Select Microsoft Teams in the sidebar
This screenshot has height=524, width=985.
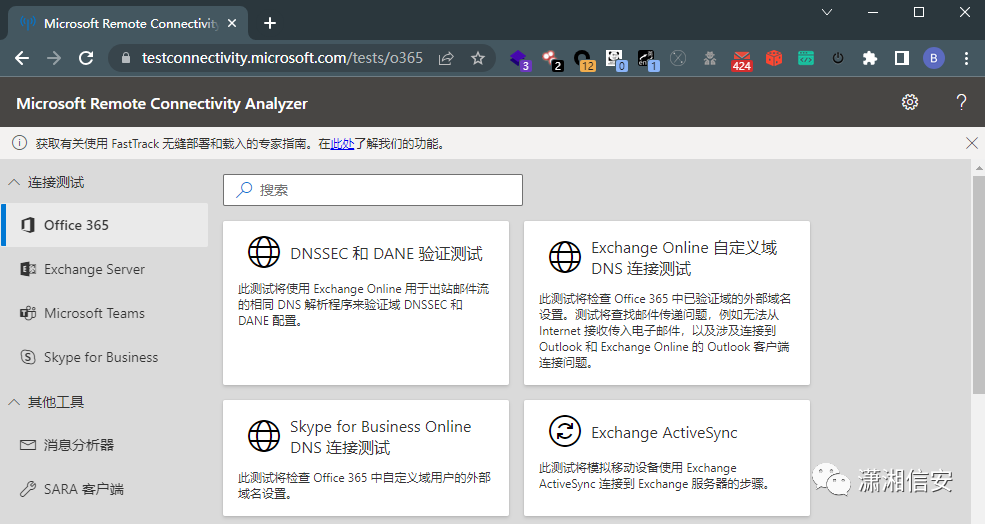coord(104,313)
